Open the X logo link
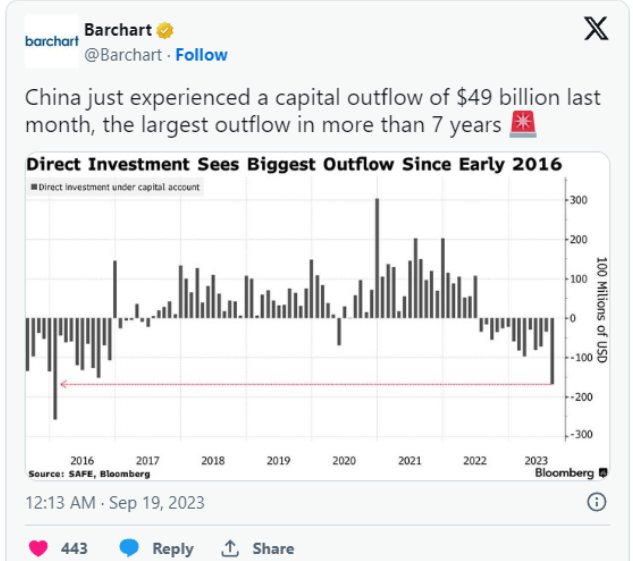633x561 pixels. [x=595, y=31]
